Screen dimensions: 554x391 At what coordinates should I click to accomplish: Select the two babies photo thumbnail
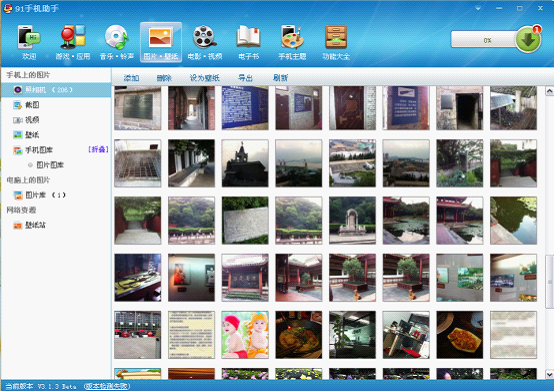245,334
